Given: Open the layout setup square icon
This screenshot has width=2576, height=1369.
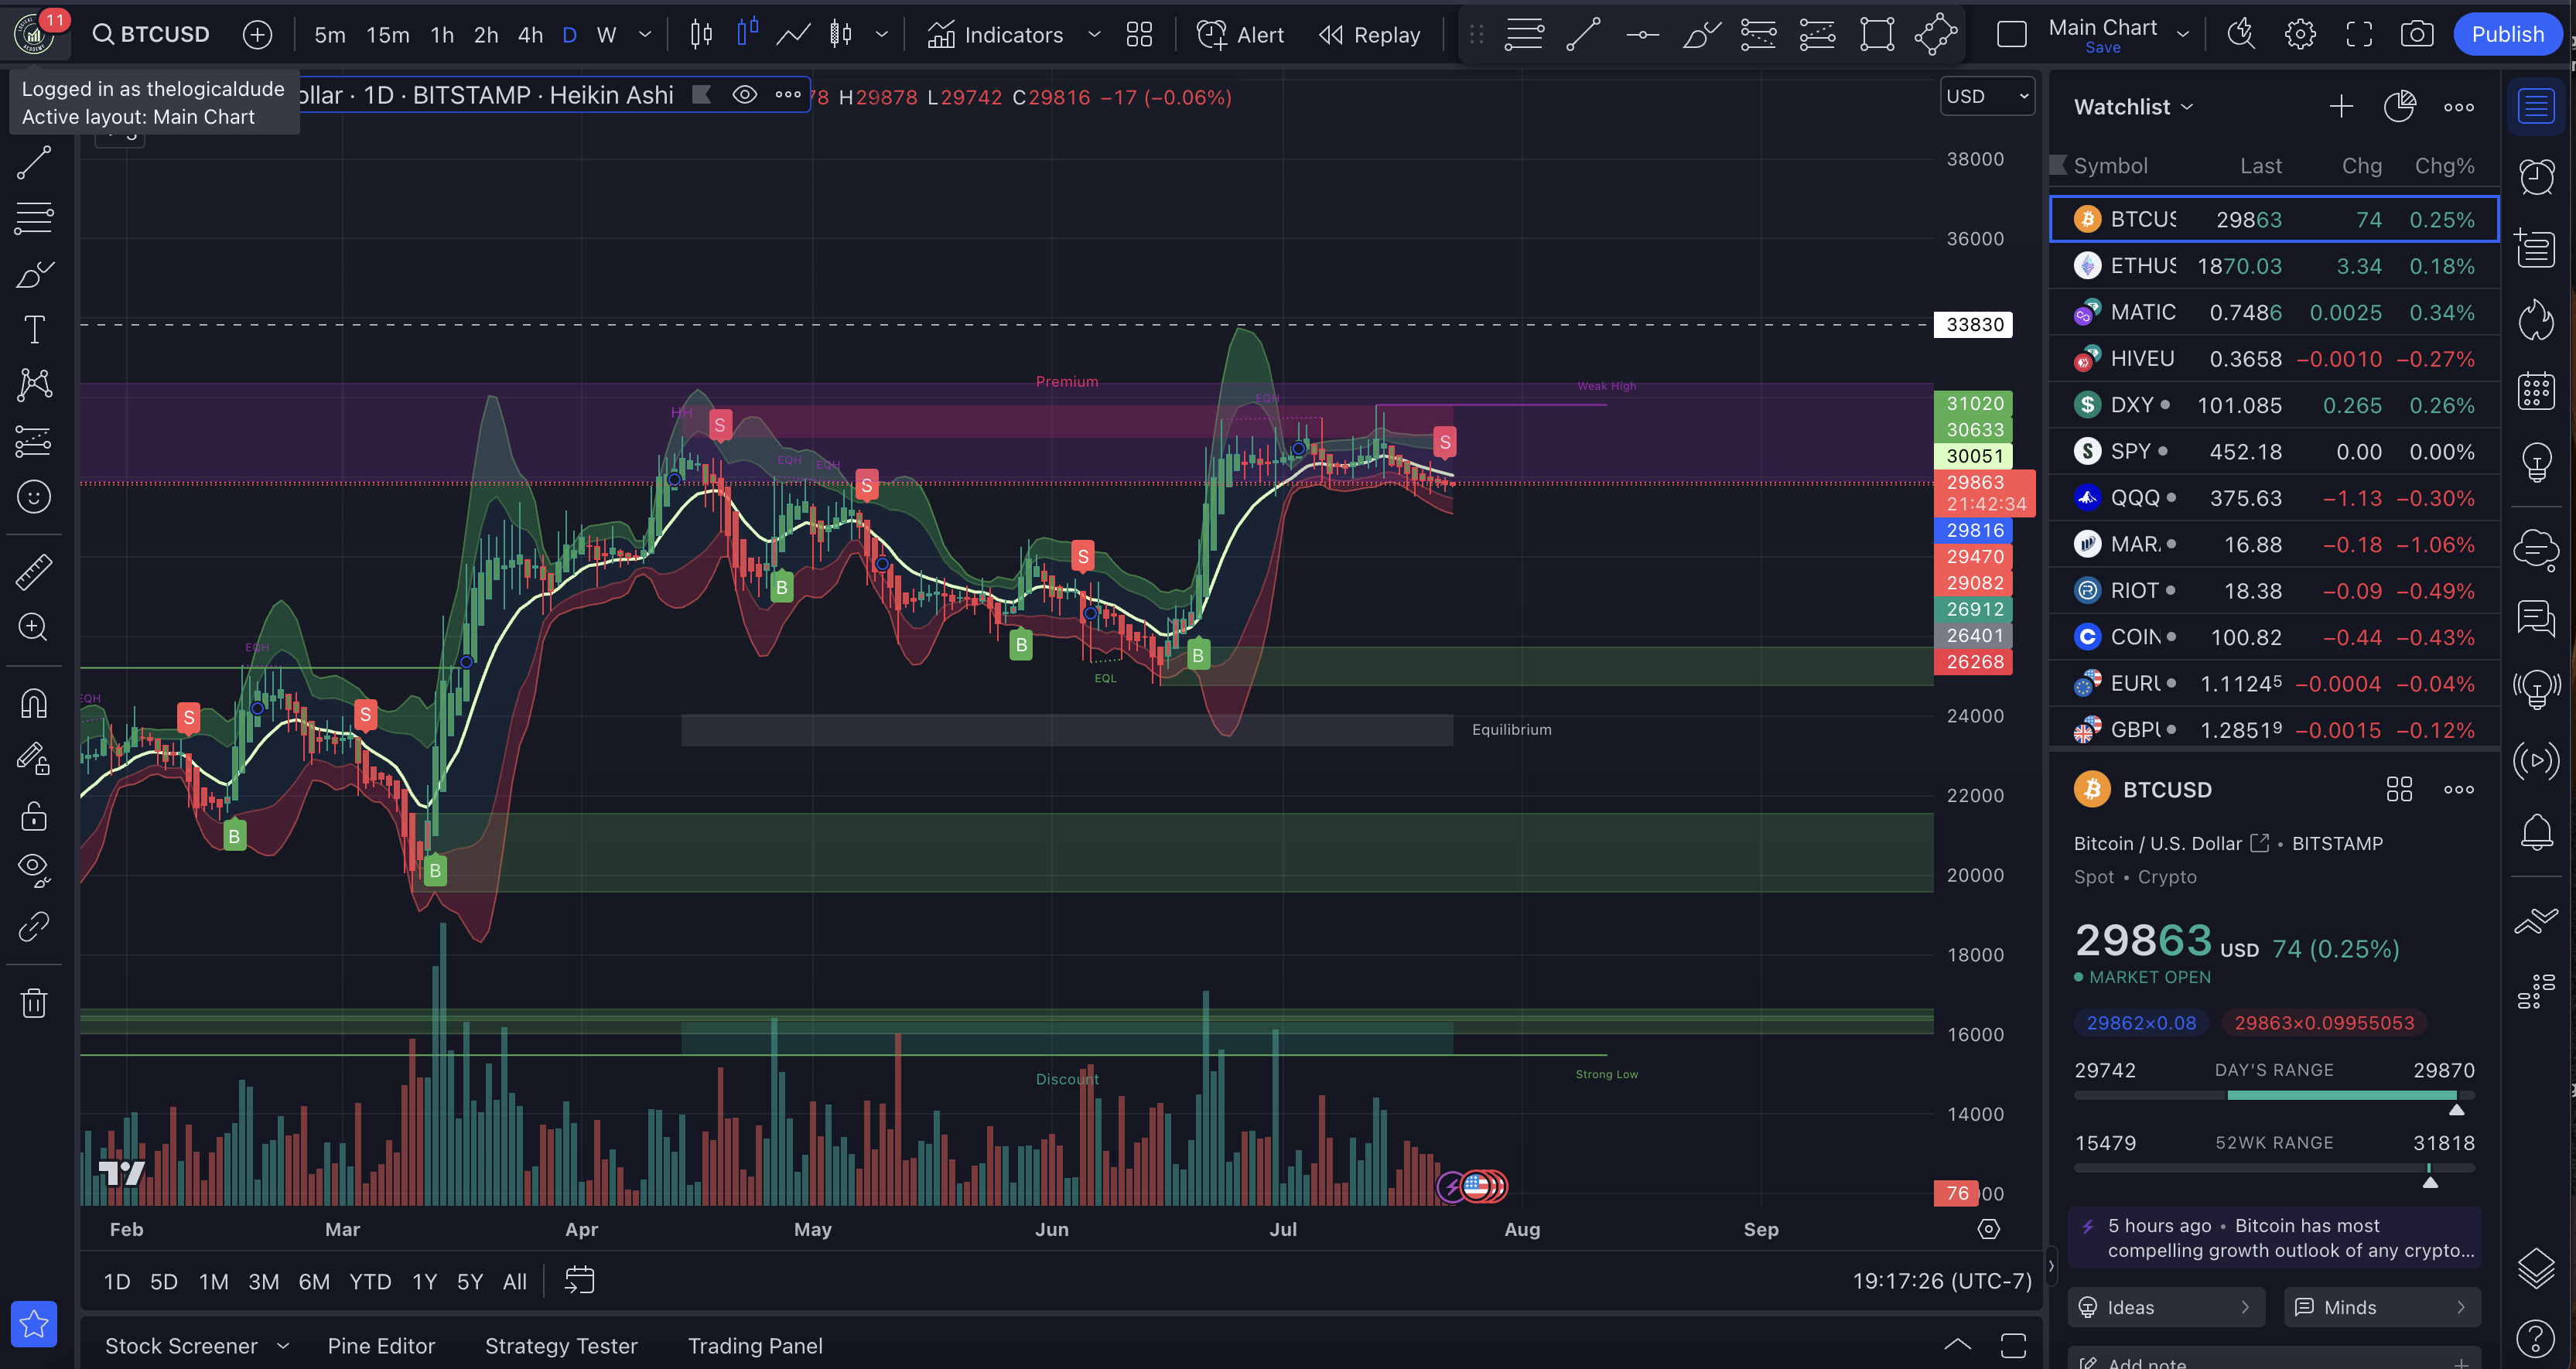Looking at the screenshot, I should (x=2011, y=35).
